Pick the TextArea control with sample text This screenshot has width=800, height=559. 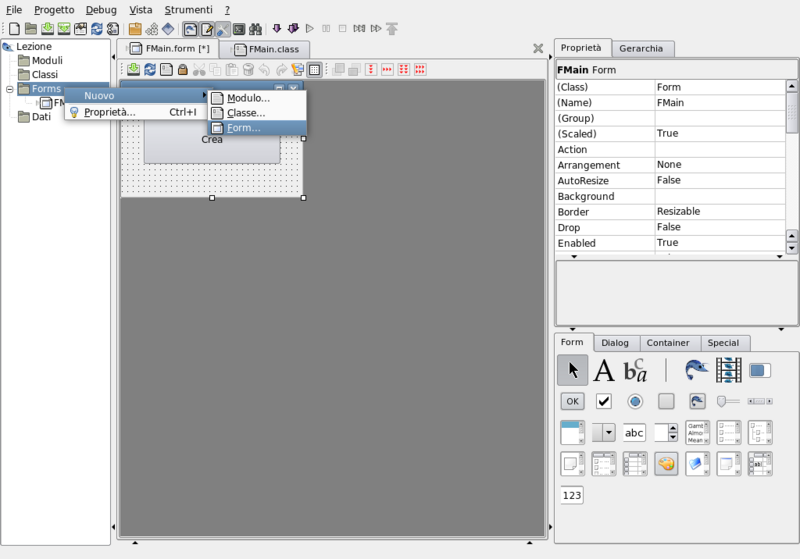[697, 433]
